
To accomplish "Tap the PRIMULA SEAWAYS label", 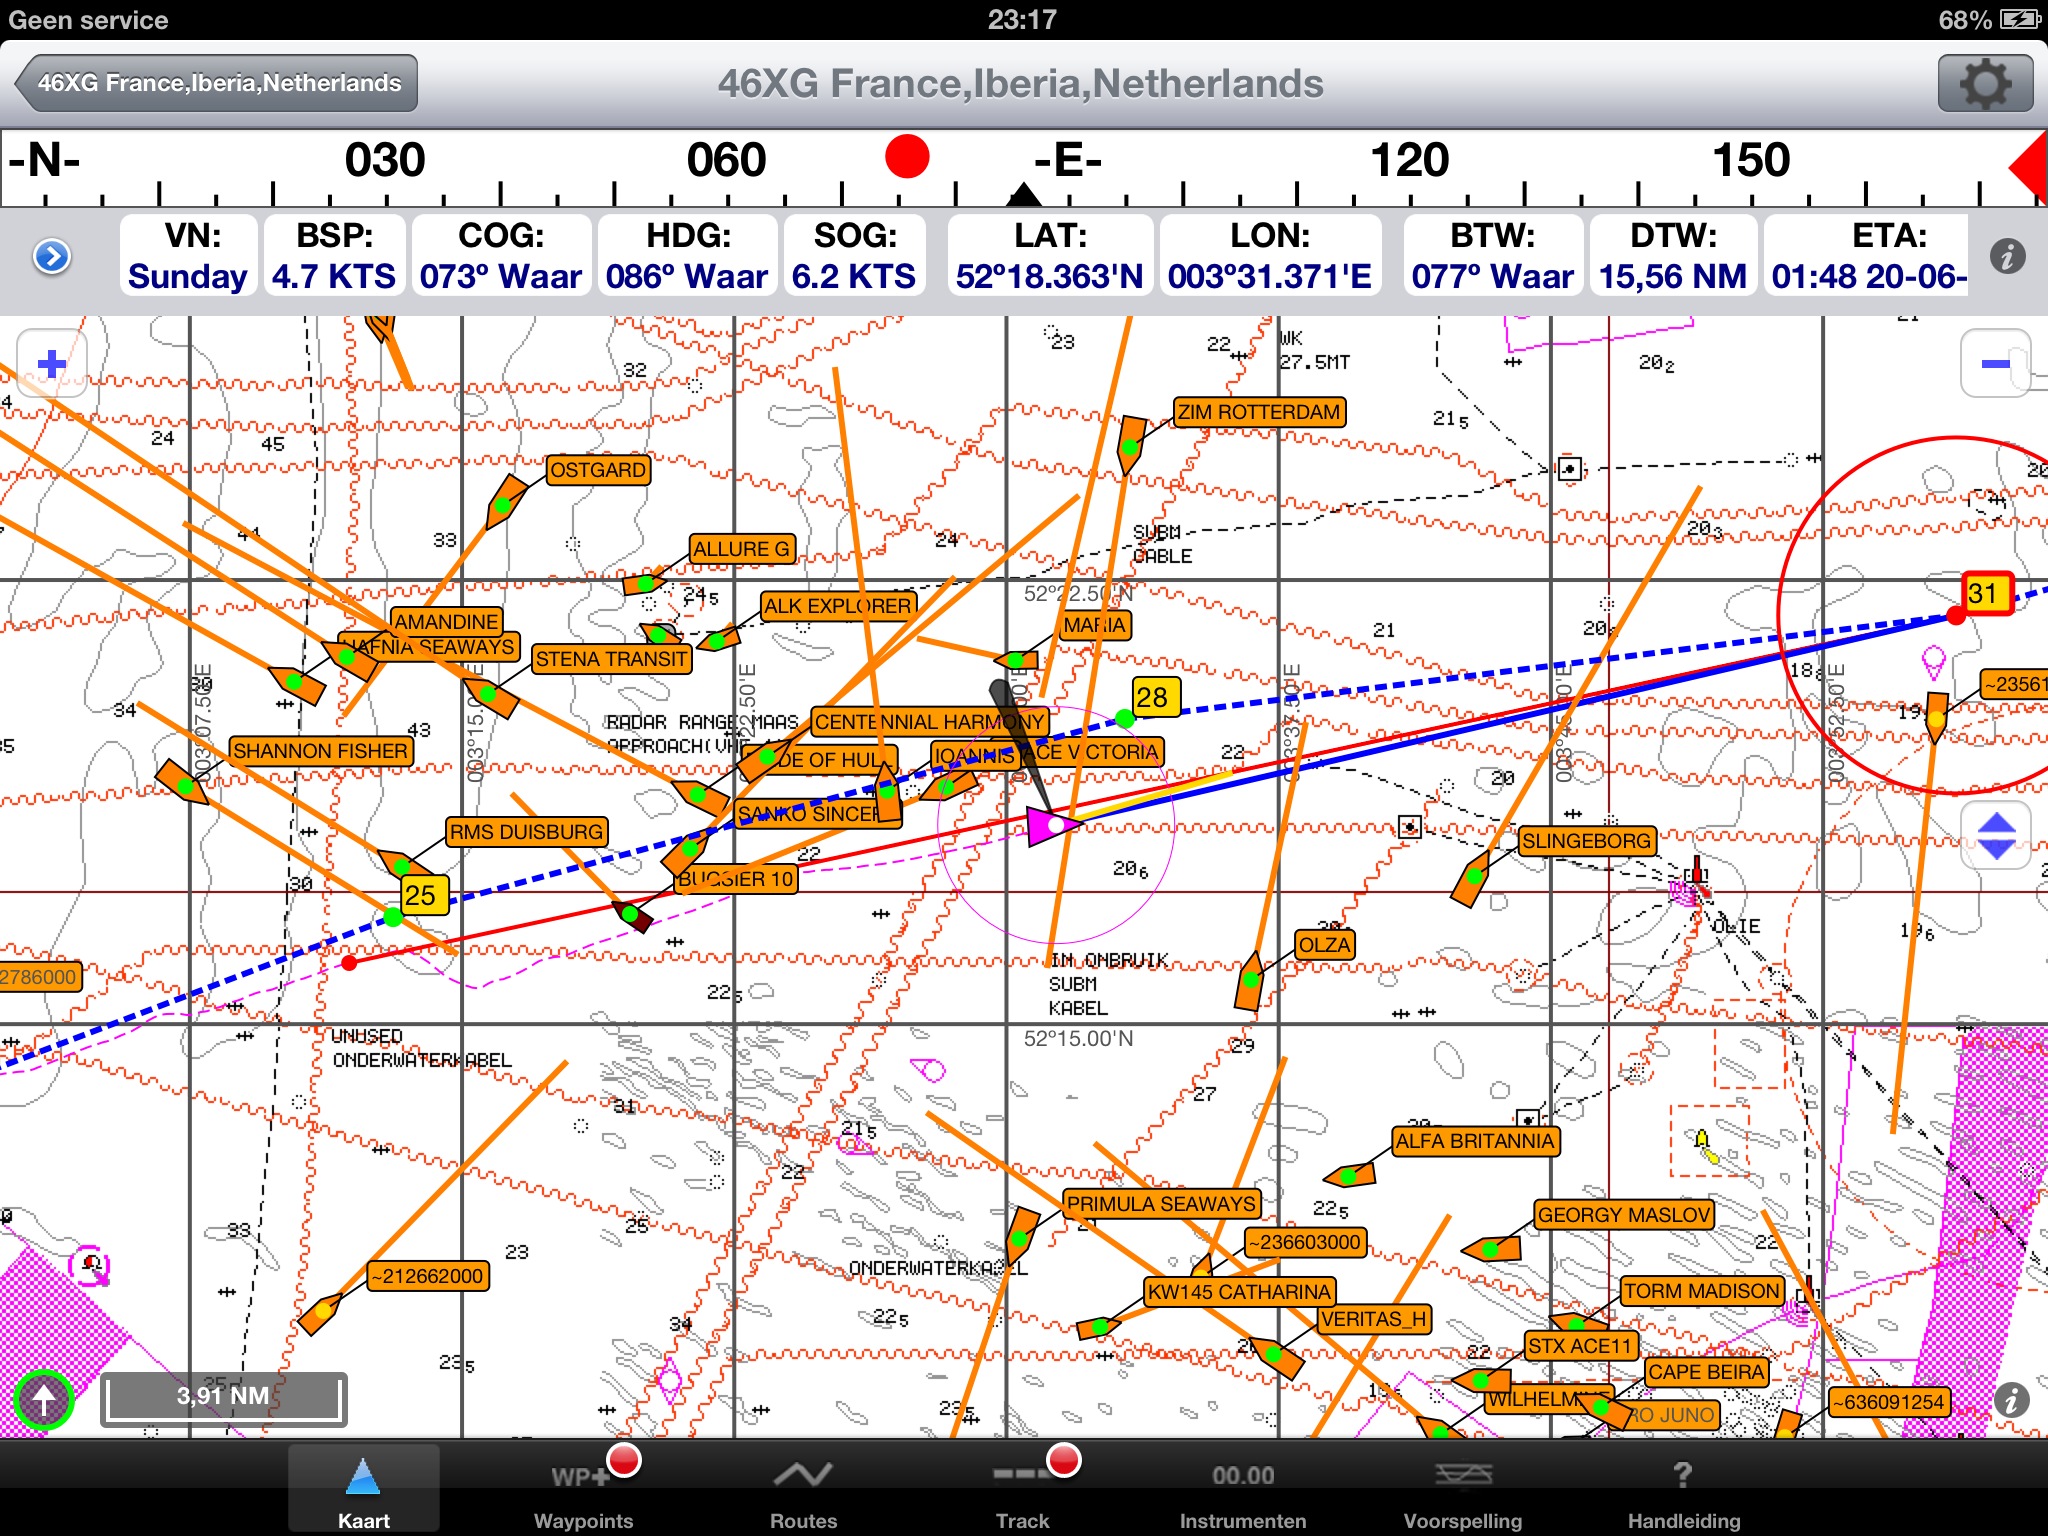I will coord(1162,1204).
